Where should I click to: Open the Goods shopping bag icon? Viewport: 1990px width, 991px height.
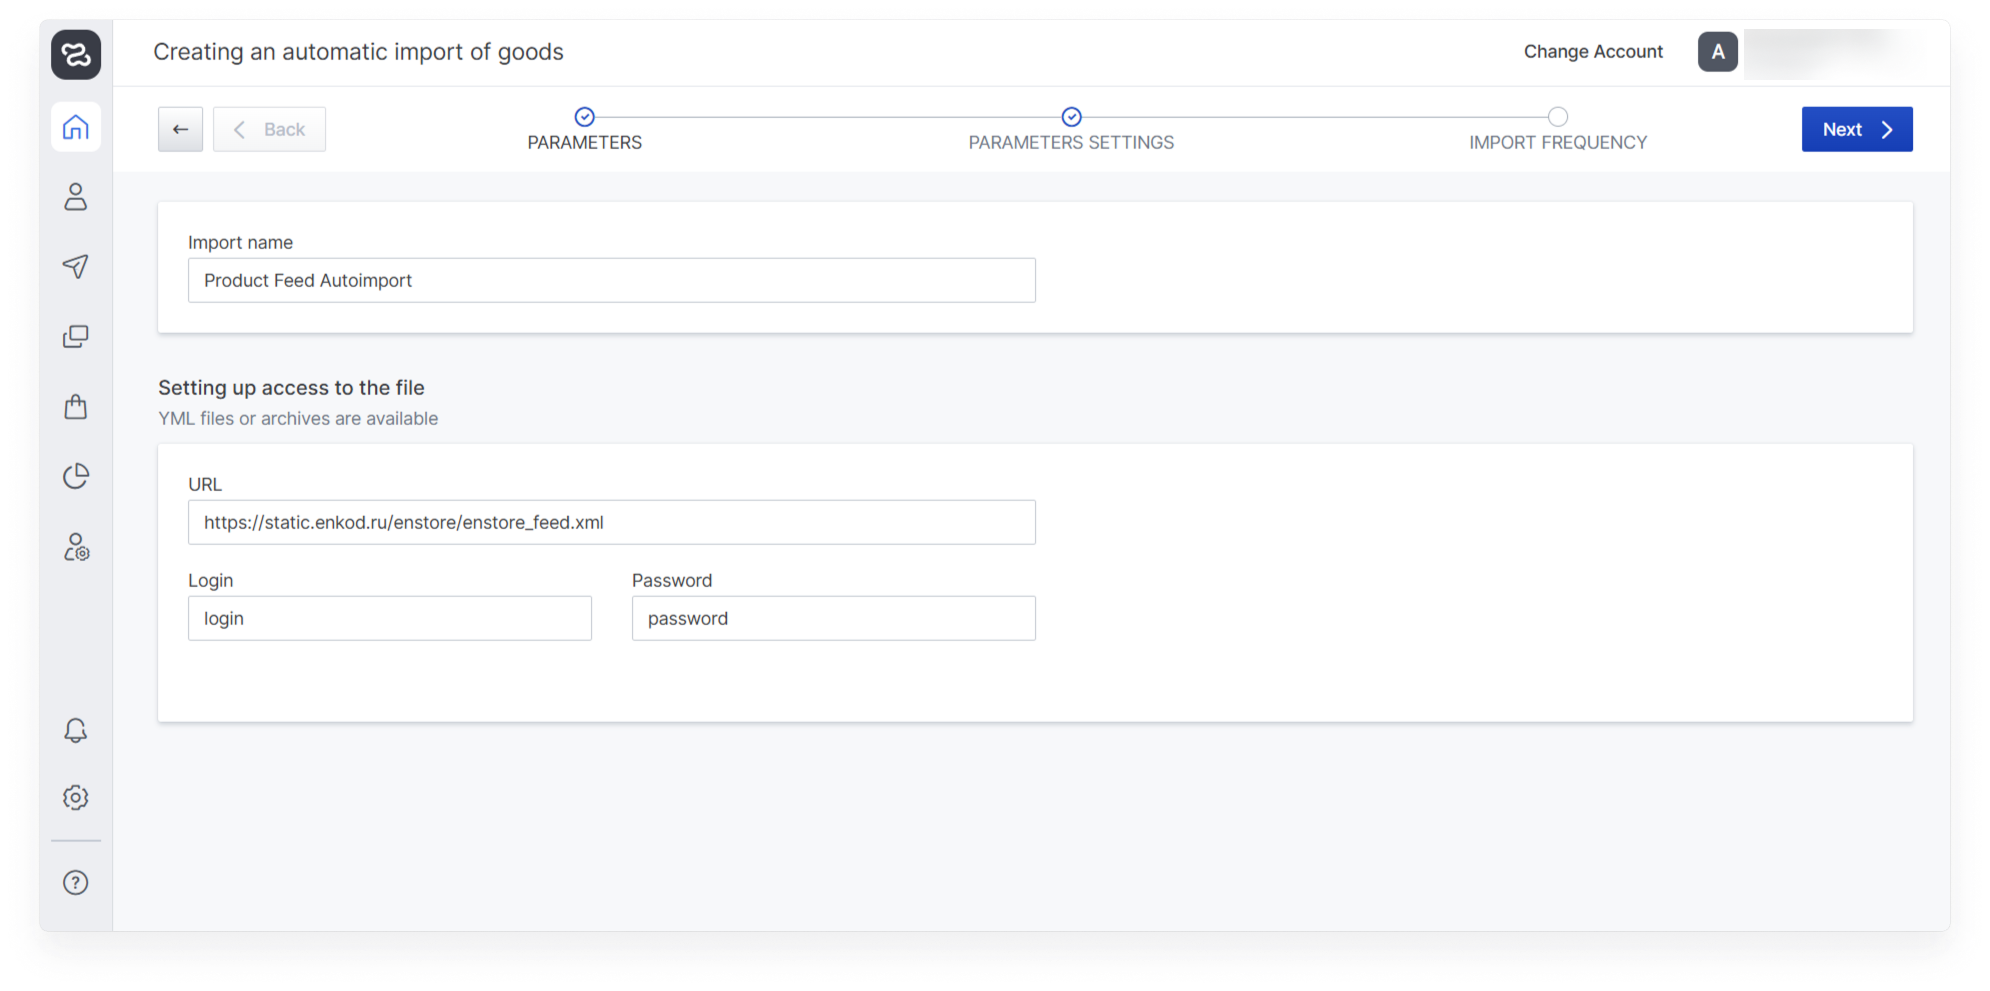point(76,407)
